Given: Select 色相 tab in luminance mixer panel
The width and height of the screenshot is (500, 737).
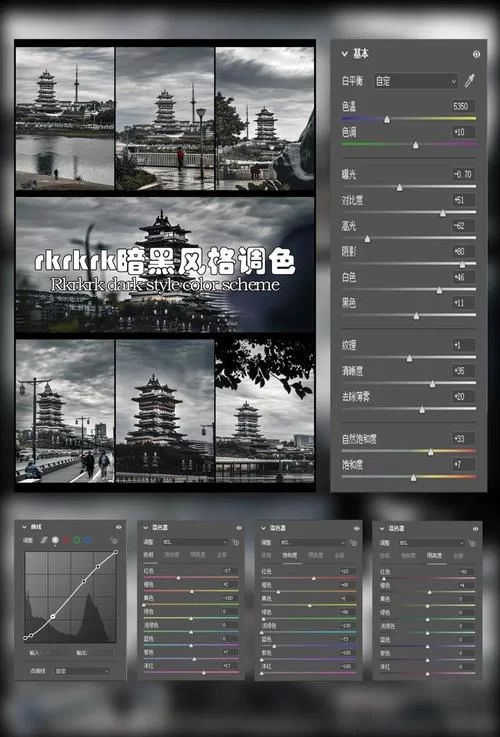Looking at the screenshot, I should pyautogui.click(x=385, y=556).
